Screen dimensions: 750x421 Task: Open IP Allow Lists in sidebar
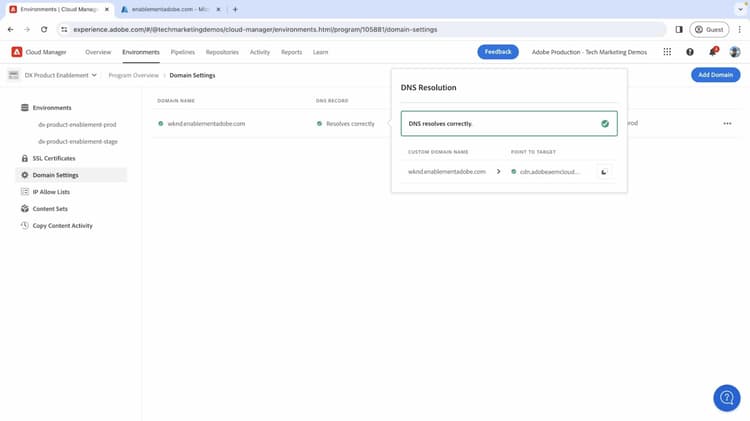51,192
